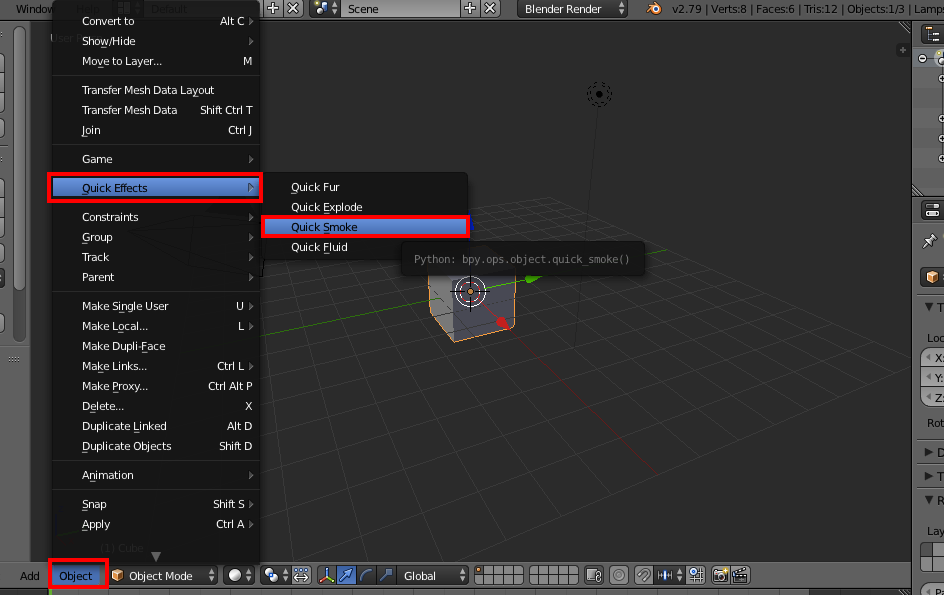Image resolution: width=944 pixels, height=595 pixels.
Task: Open the snap element type selector
Action: pyautogui.click(x=669, y=576)
